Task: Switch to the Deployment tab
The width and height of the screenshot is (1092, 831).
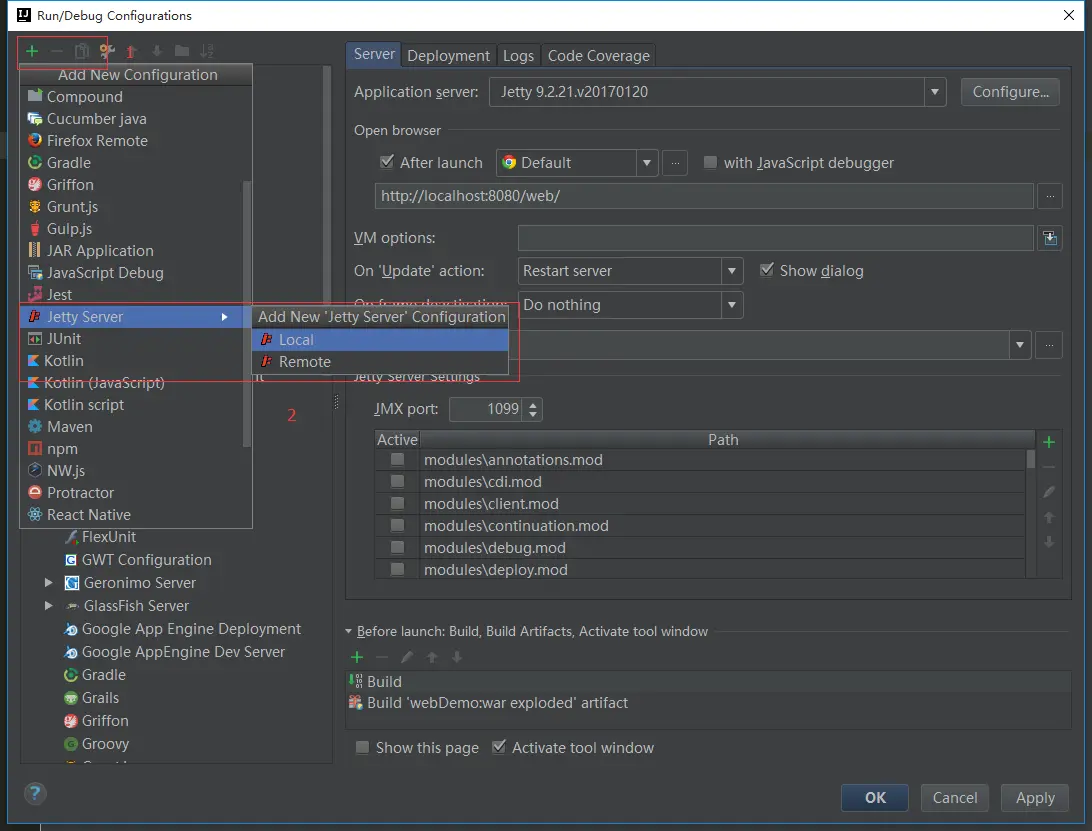Action: (x=448, y=56)
